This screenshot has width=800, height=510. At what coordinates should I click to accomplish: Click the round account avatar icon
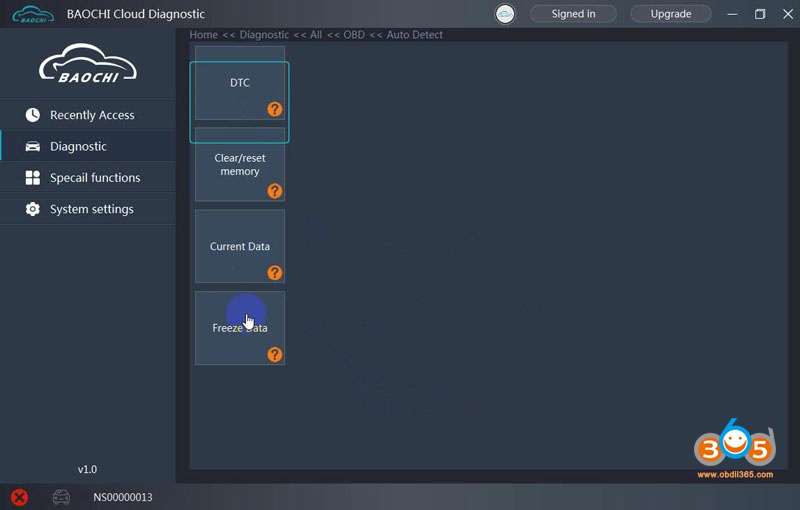(505, 14)
